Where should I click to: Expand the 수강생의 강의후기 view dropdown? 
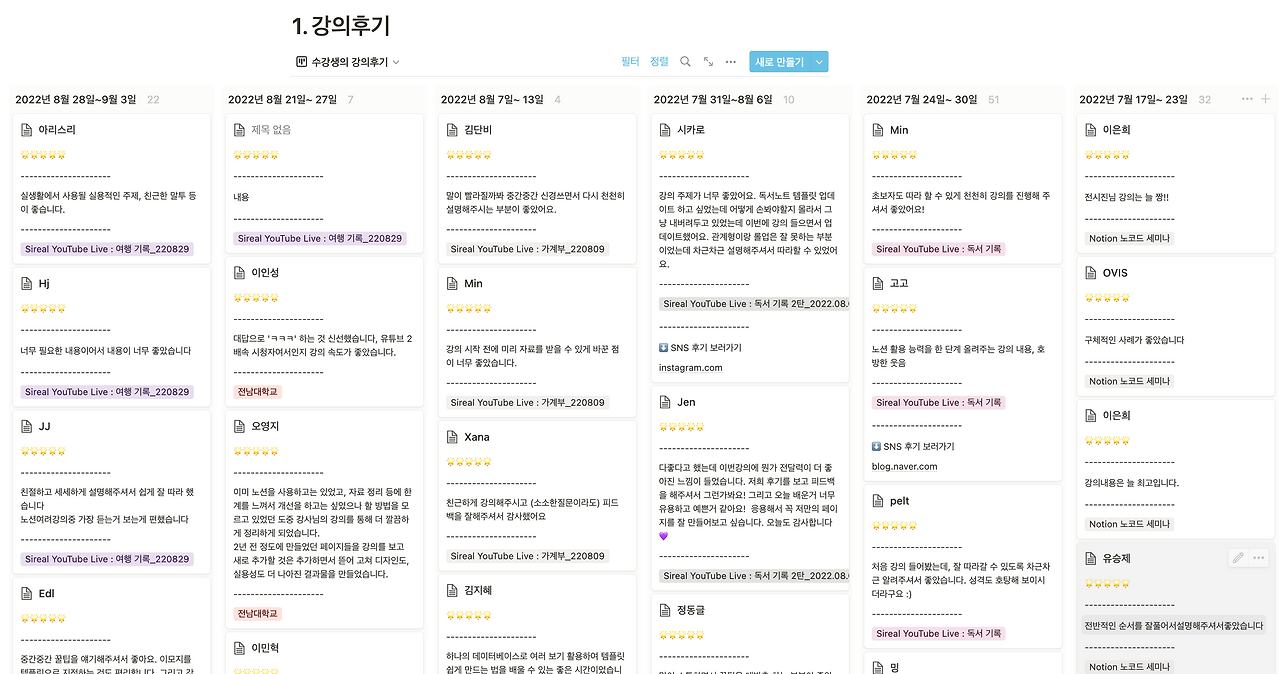click(396, 62)
